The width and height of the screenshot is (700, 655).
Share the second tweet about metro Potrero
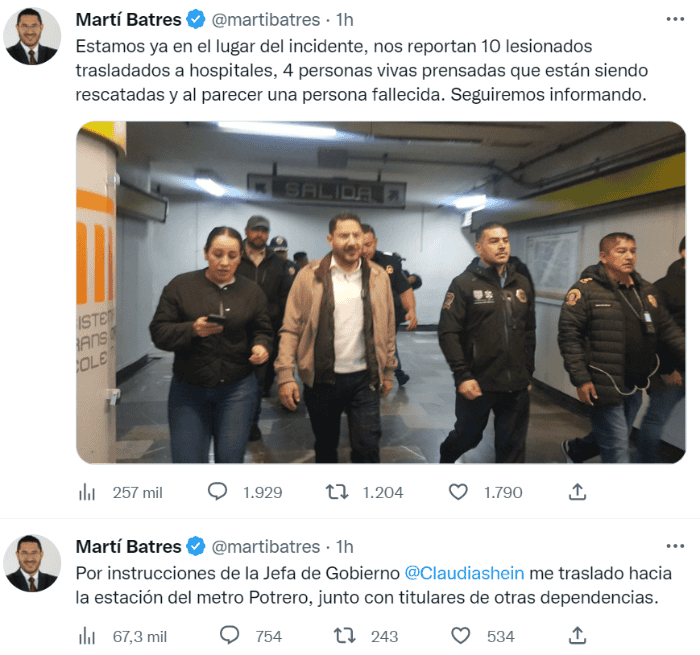[577, 636]
